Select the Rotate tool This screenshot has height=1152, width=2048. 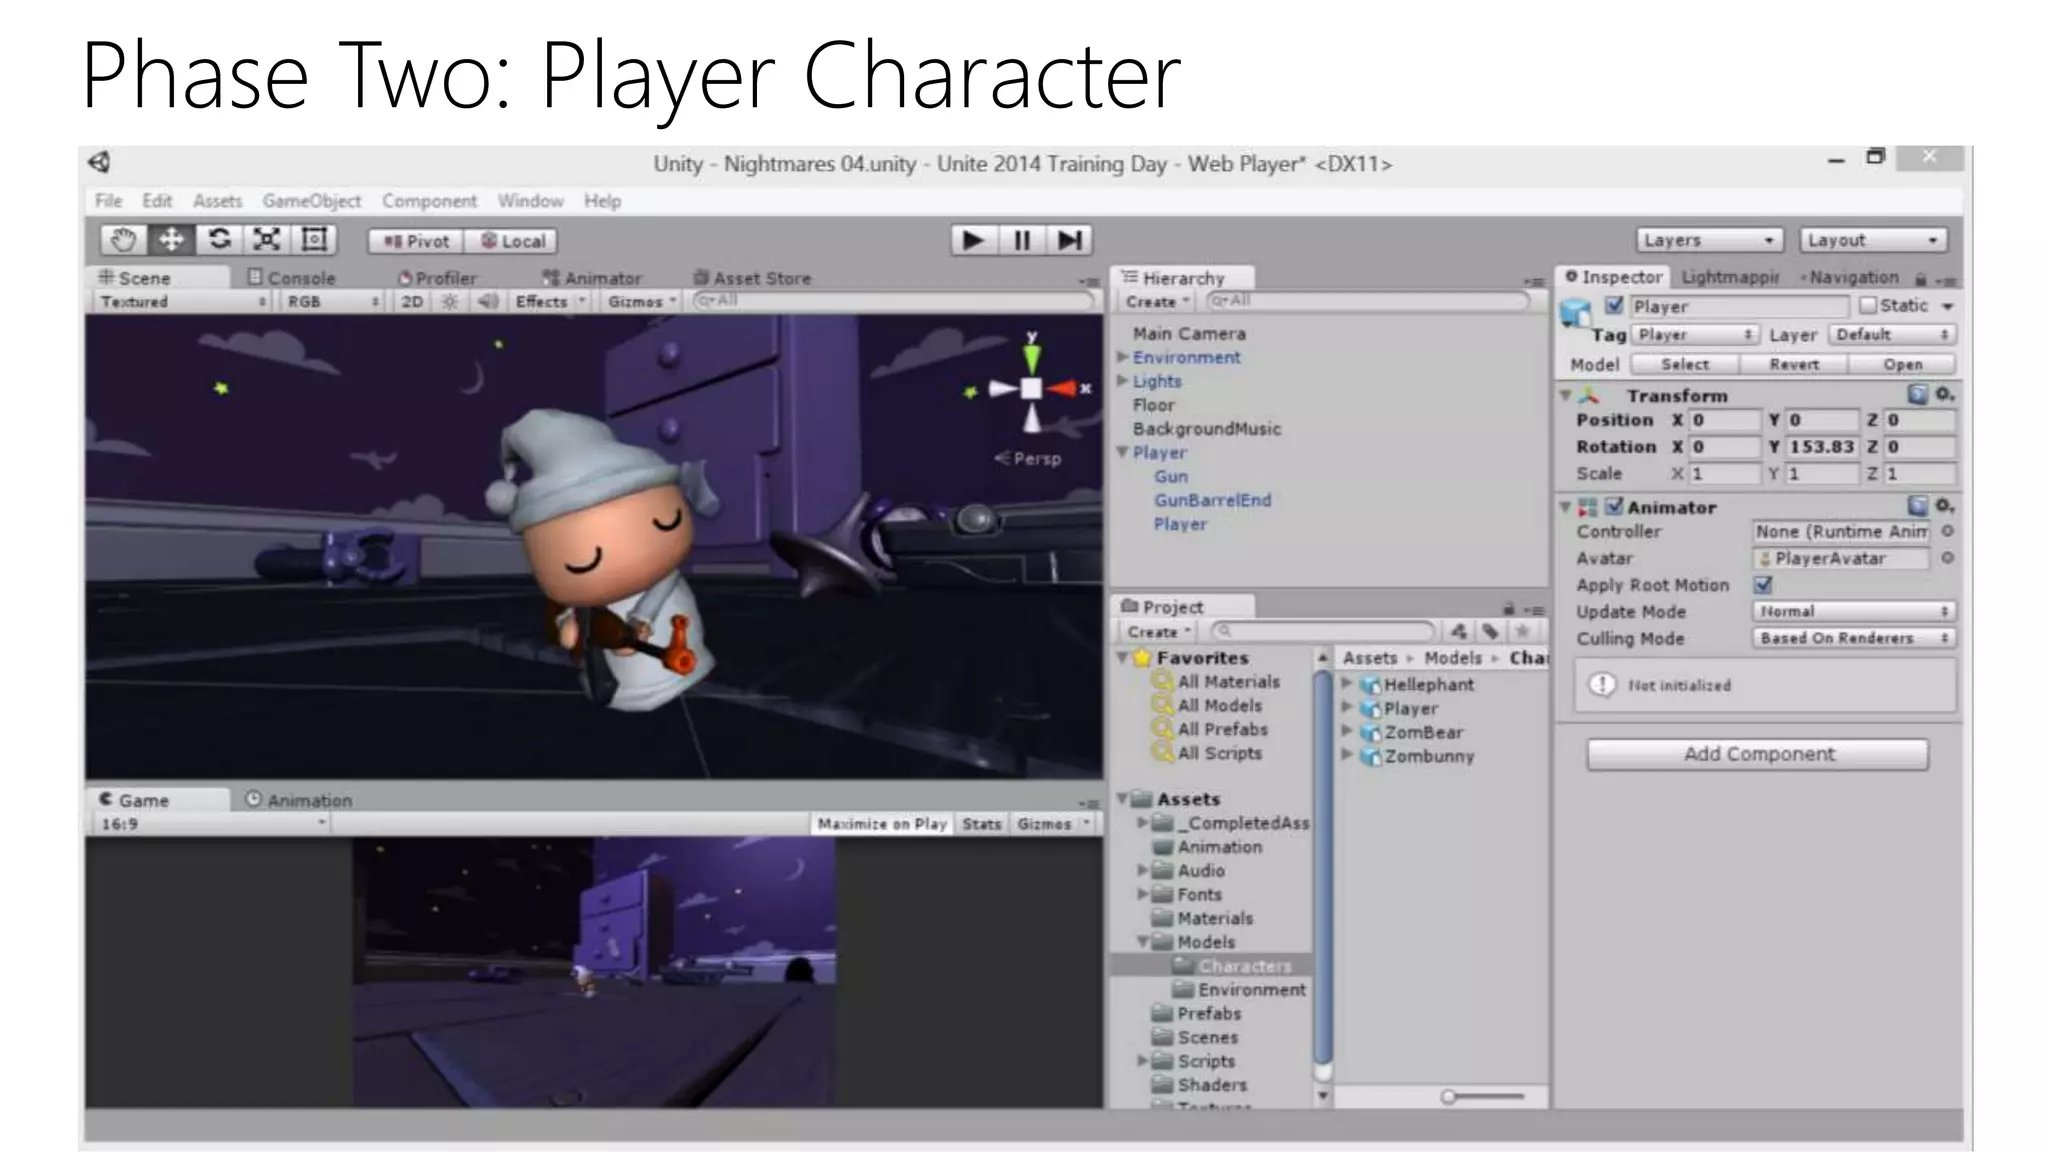(x=219, y=240)
